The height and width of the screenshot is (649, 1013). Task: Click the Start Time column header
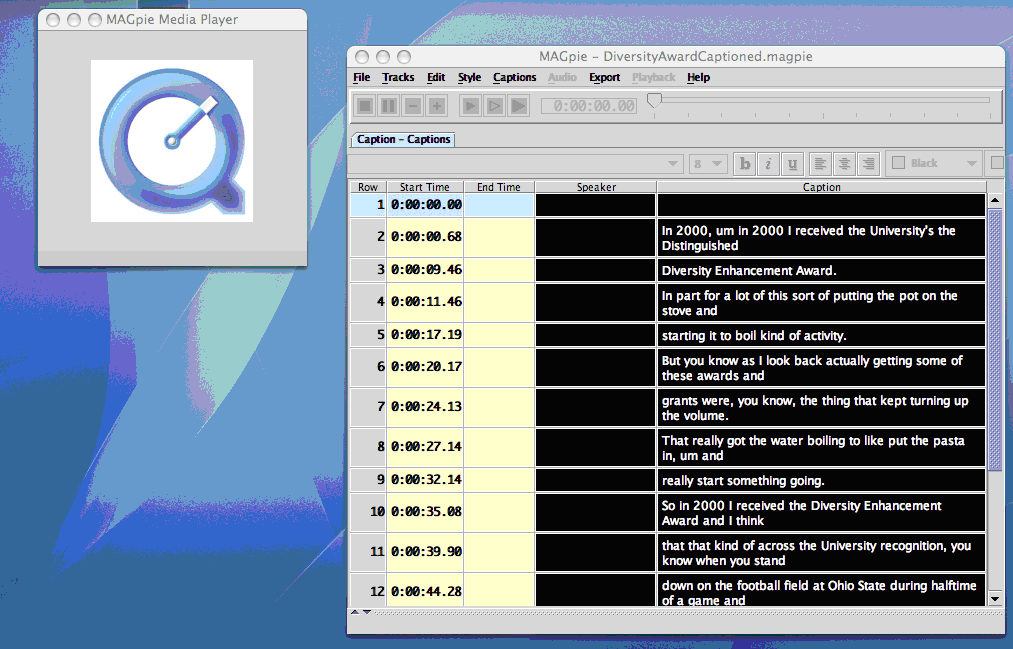pyautogui.click(x=425, y=187)
